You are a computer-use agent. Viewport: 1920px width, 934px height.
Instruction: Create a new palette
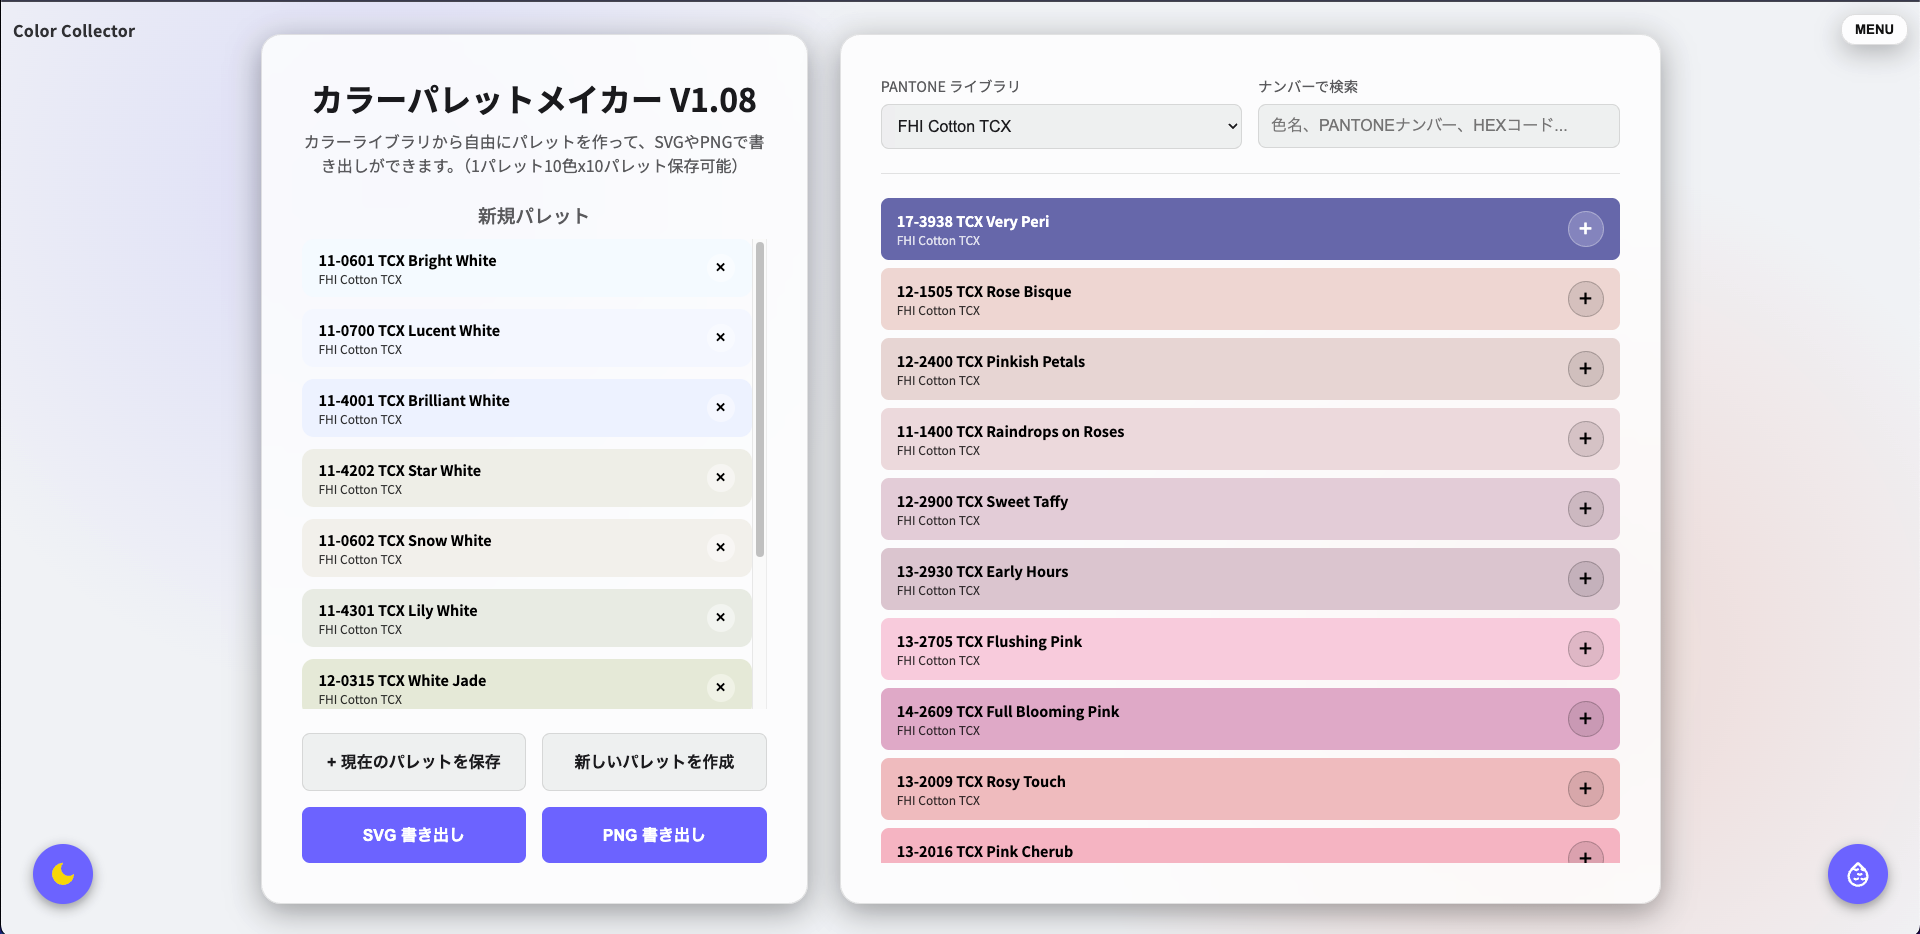pyautogui.click(x=654, y=762)
